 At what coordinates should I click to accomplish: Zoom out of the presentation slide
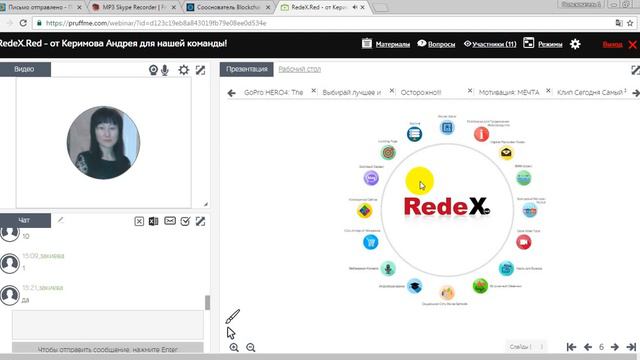pos(251,347)
